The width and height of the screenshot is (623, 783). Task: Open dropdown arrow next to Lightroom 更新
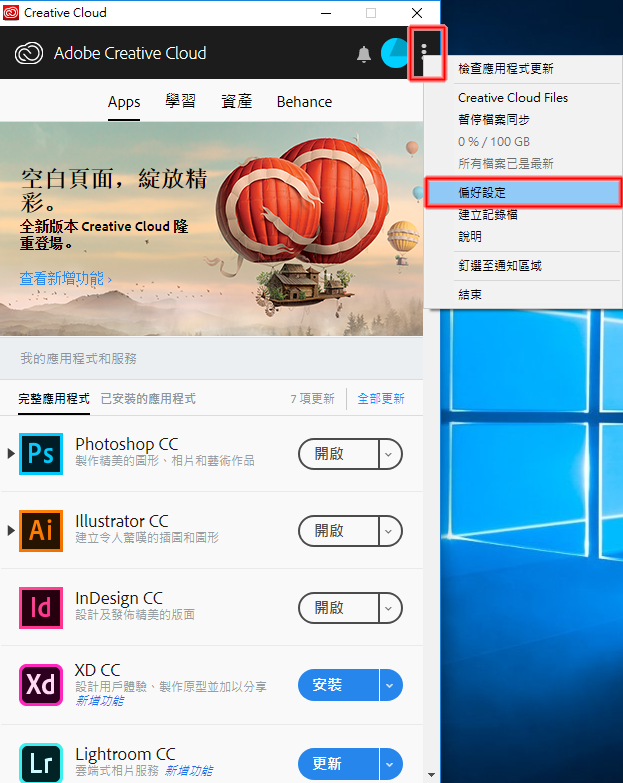(x=390, y=764)
